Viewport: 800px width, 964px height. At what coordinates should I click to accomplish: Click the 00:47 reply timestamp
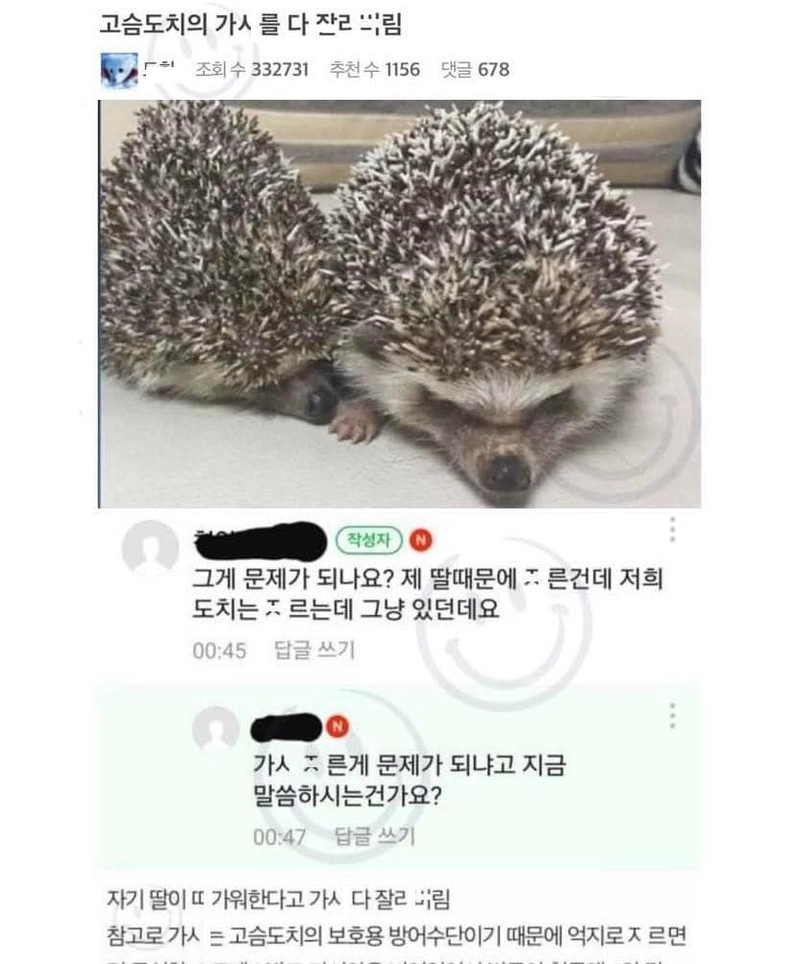(279, 837)
